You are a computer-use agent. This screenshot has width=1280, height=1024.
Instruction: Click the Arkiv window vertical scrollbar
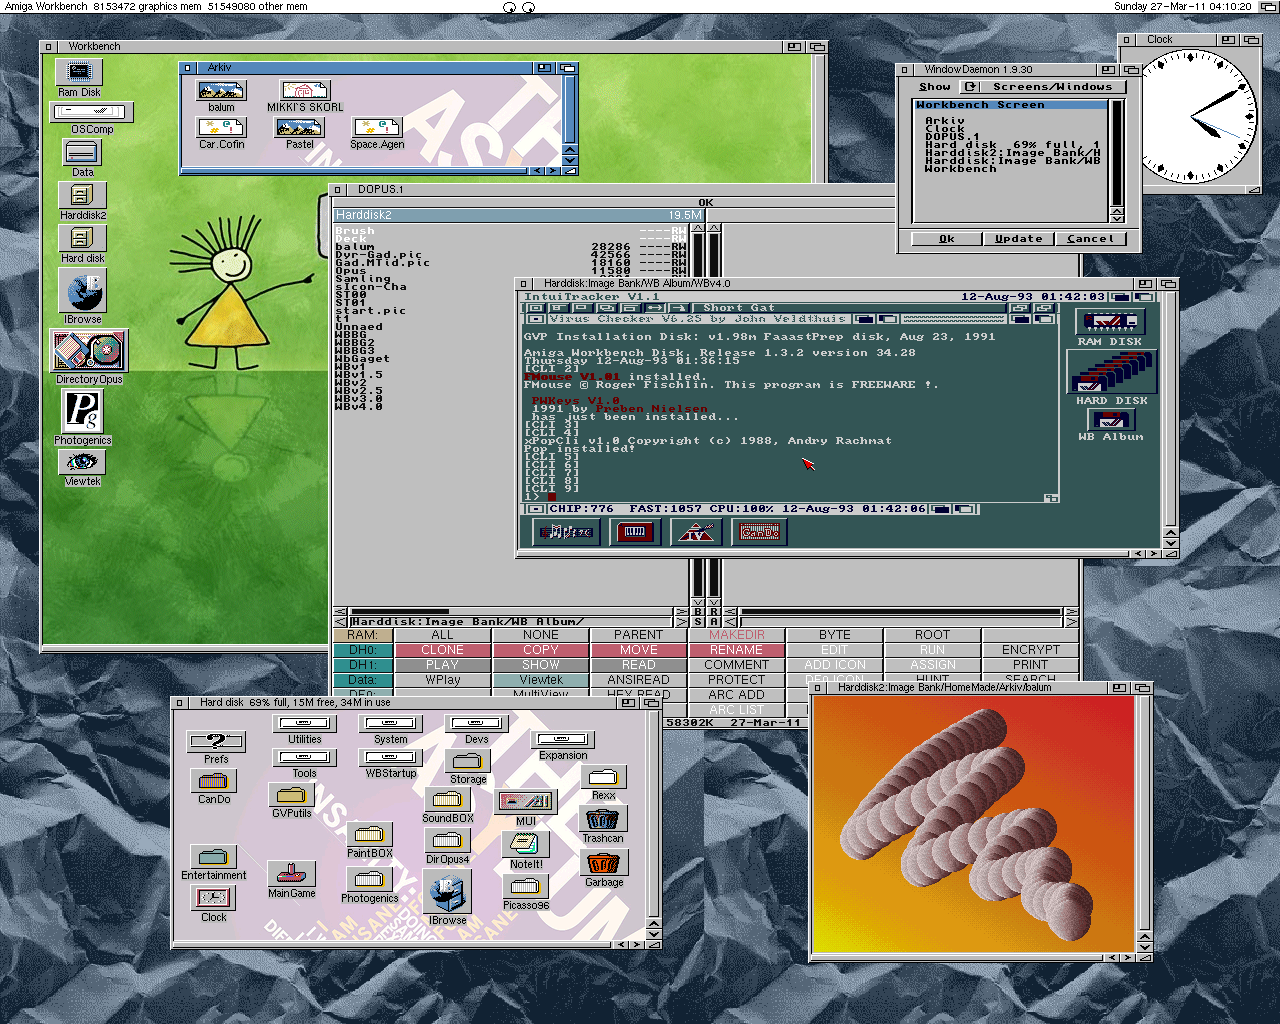click(x=569, y=110)
